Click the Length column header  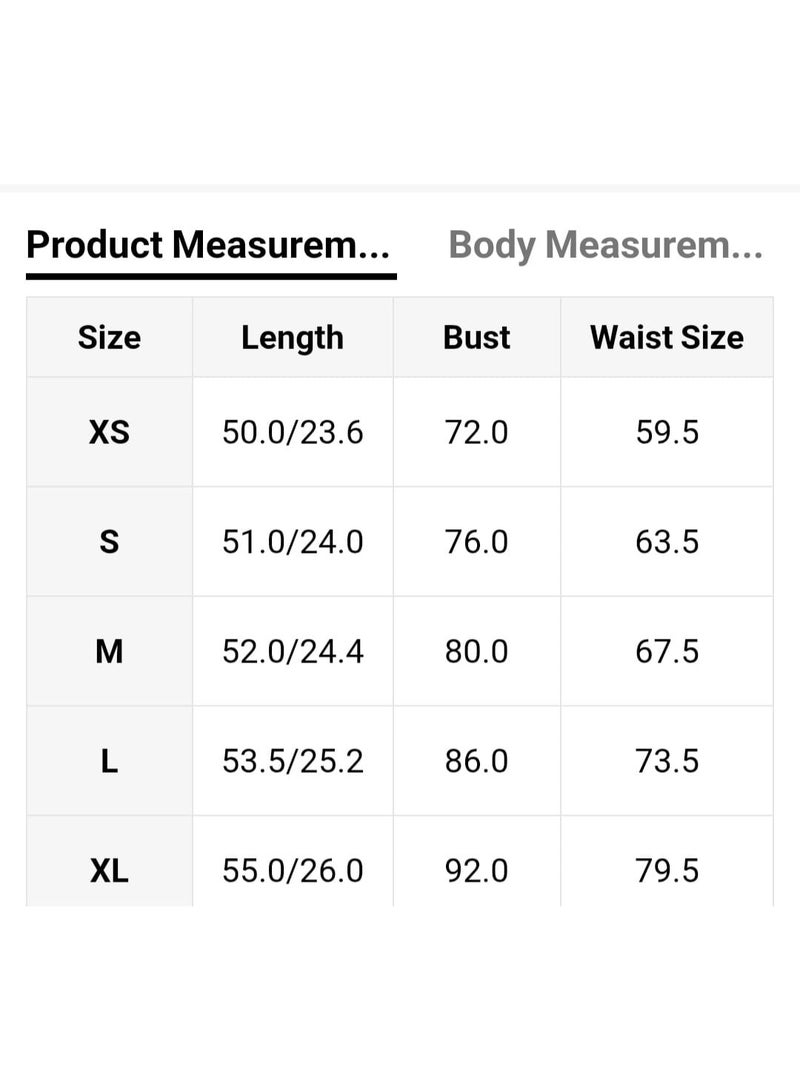coord(292,337)
